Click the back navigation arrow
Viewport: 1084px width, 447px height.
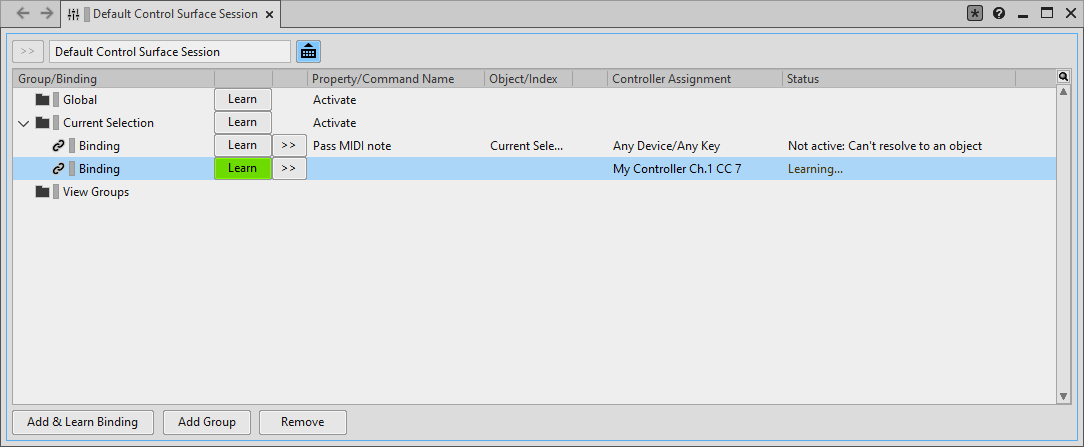22,13
